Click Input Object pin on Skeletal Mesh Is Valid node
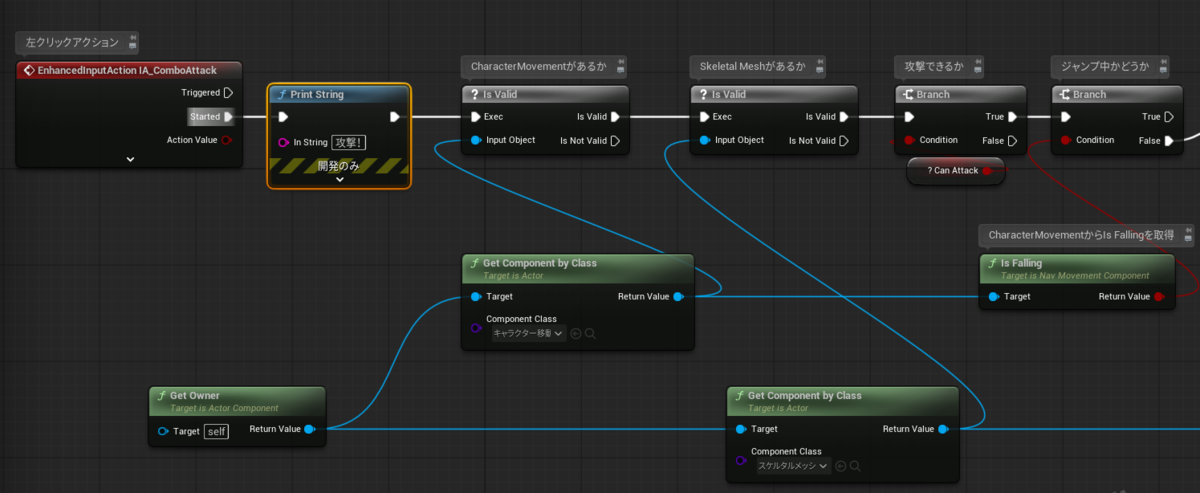The image size is (1200, 493). pos(705,140)
